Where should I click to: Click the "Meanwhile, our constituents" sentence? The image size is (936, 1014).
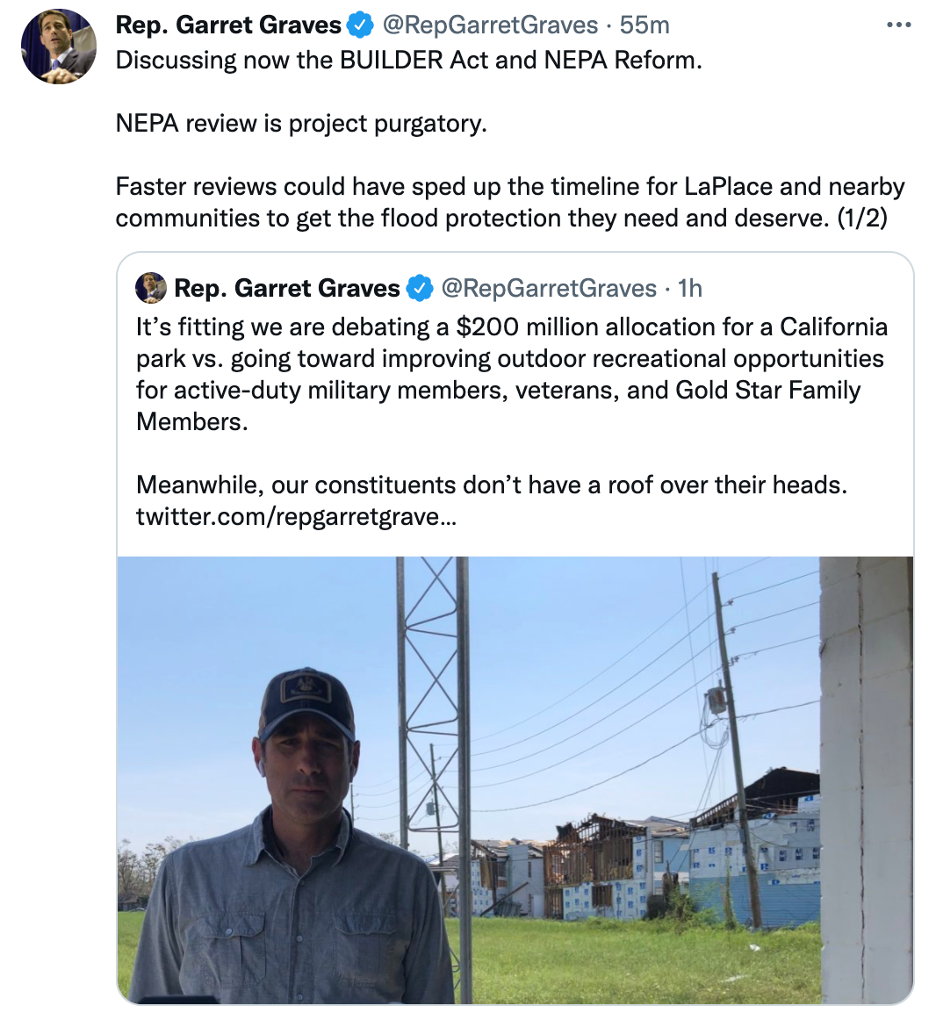click(x=491, y=485)
